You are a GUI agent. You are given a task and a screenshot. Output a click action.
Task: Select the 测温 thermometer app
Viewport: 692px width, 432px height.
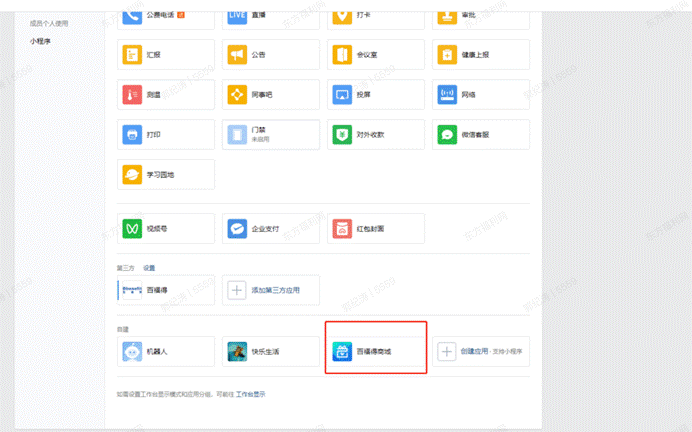(x=165, y=95)
